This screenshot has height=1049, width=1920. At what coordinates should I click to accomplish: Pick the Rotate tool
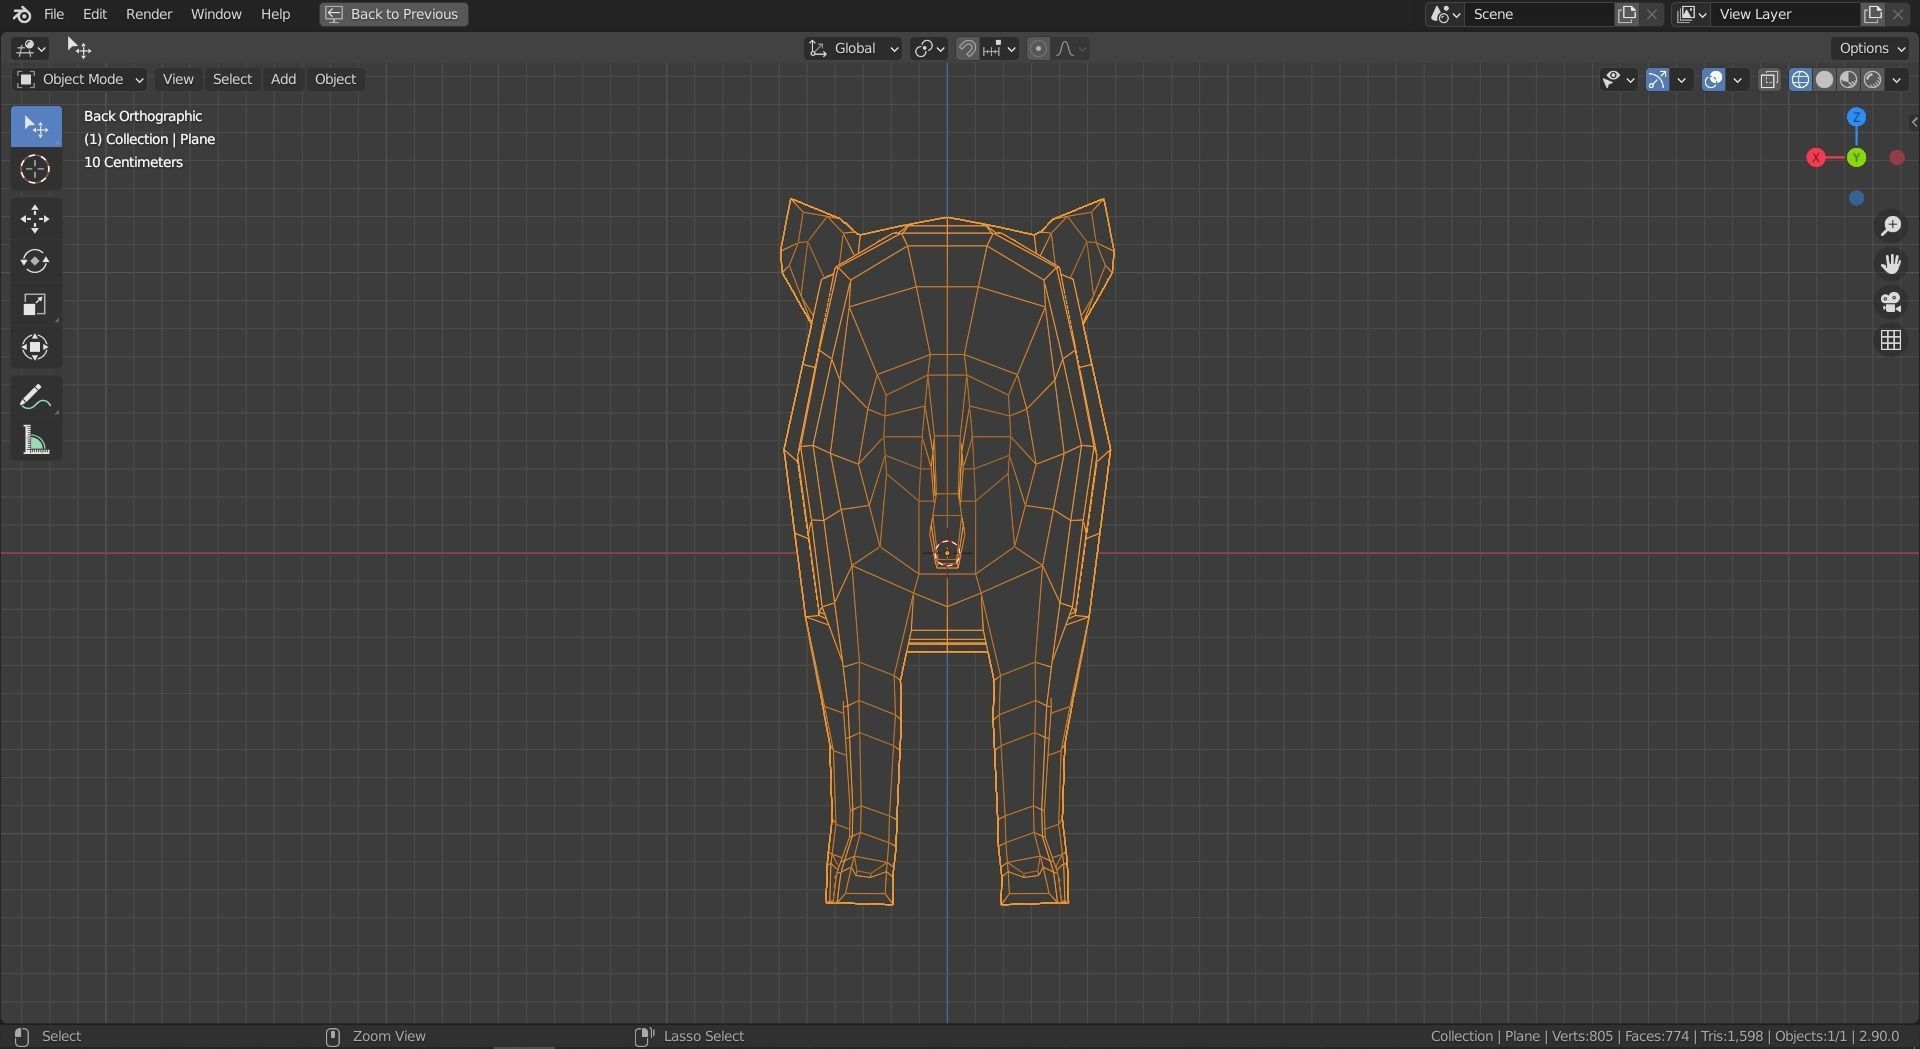(36, 262)
